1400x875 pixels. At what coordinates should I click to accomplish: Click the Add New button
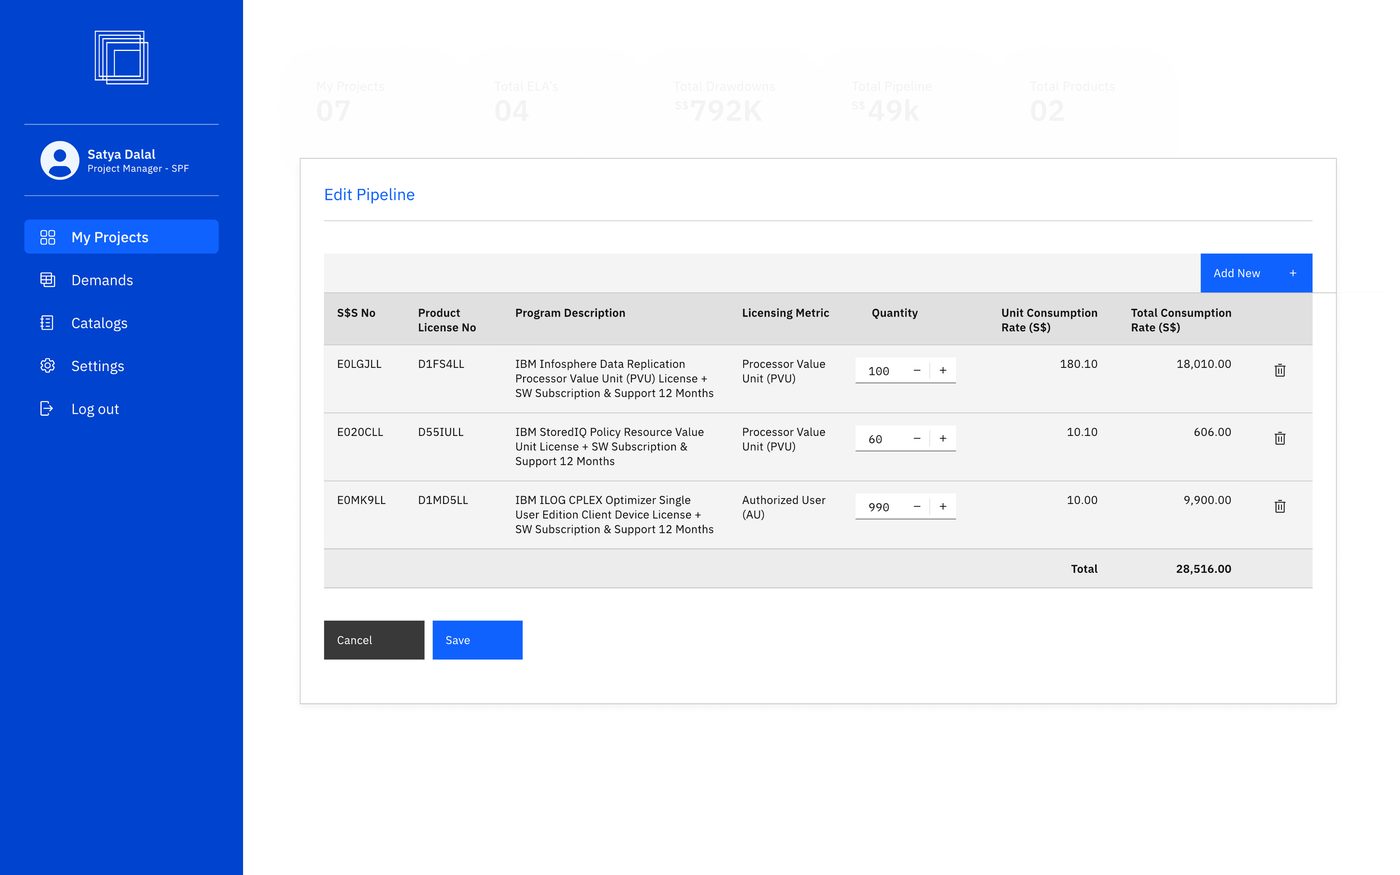[x=1256, y=273]
